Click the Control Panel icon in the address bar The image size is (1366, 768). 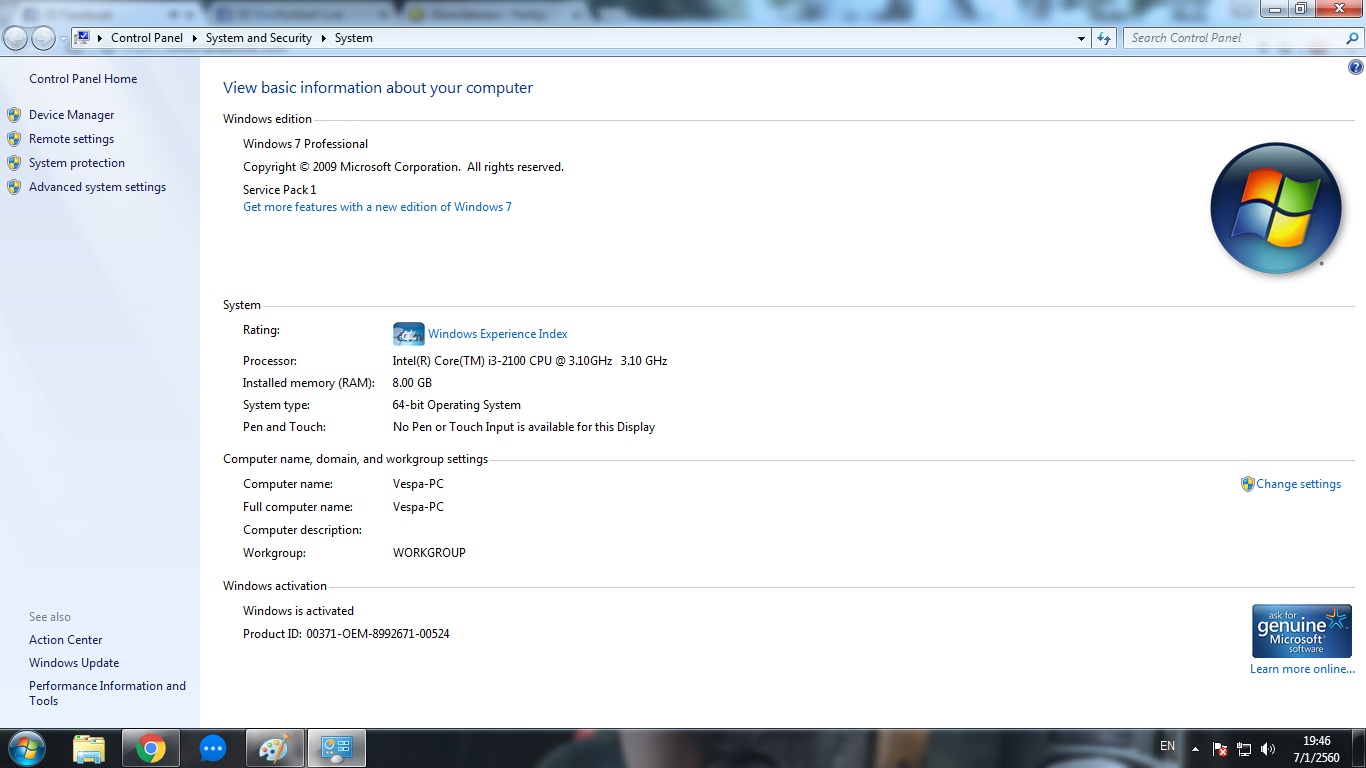click(83, 38)
